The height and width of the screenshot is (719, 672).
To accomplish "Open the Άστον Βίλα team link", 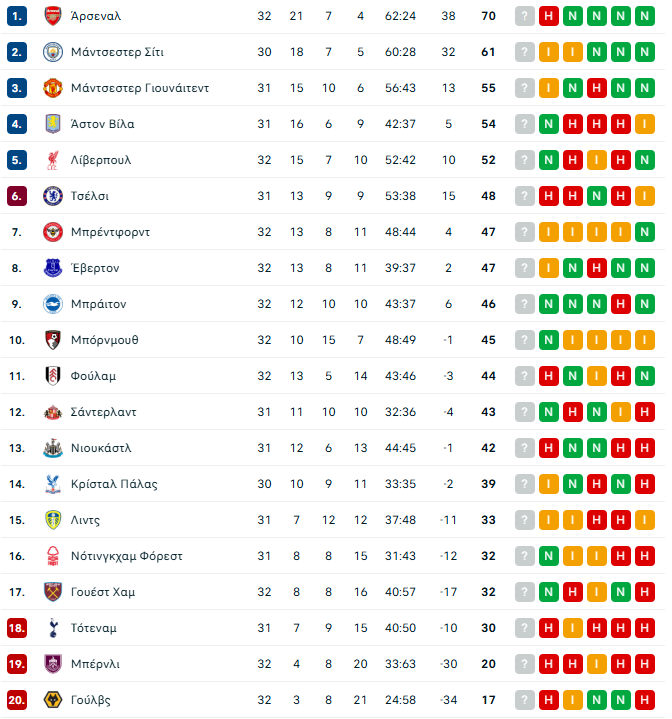I will 102,124.
